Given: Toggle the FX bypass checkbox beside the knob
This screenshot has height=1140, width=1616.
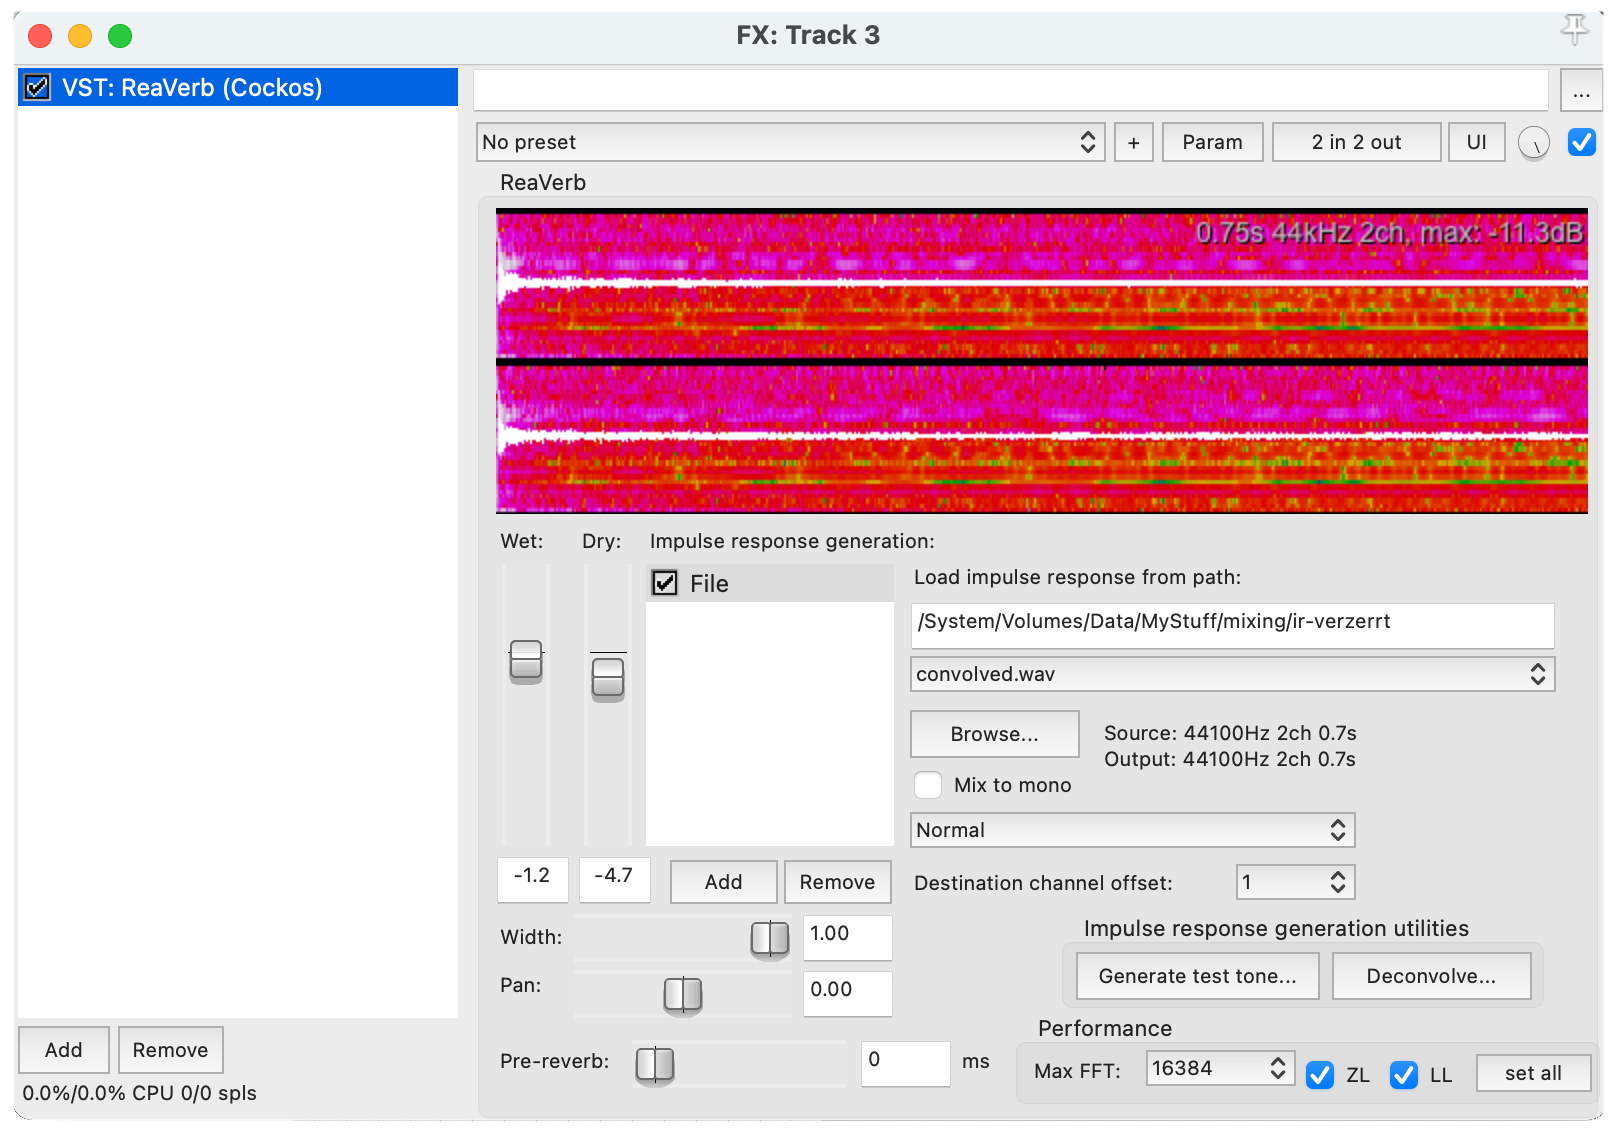Looking at the screenshot, I should 1581,142.
